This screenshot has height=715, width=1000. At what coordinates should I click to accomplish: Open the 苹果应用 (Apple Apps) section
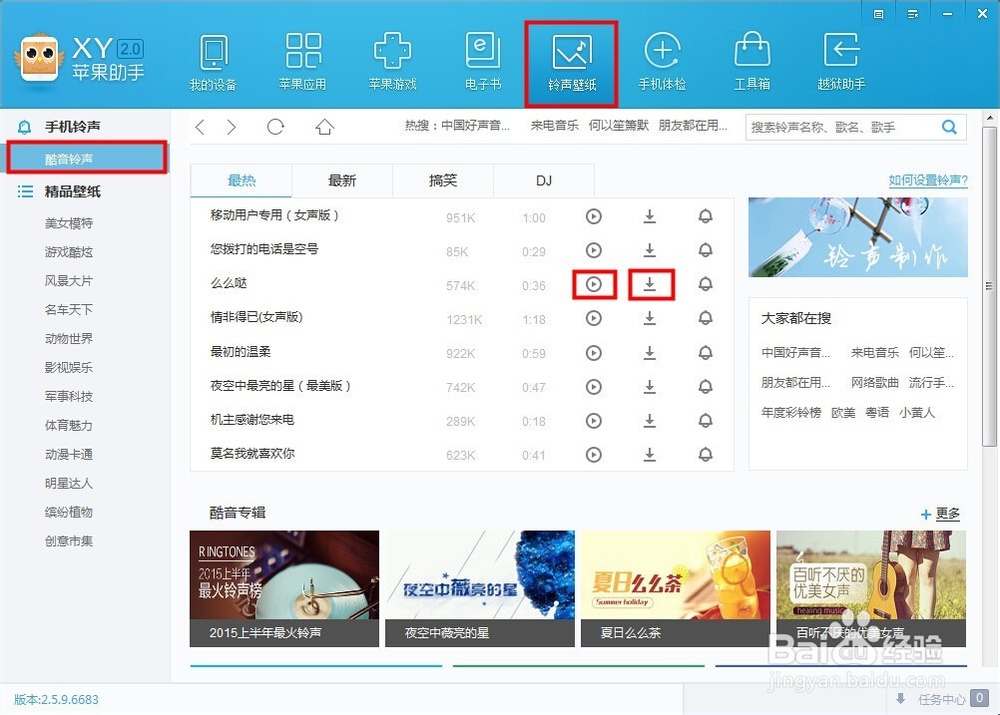pyautogui.click(x=303, y=60)
